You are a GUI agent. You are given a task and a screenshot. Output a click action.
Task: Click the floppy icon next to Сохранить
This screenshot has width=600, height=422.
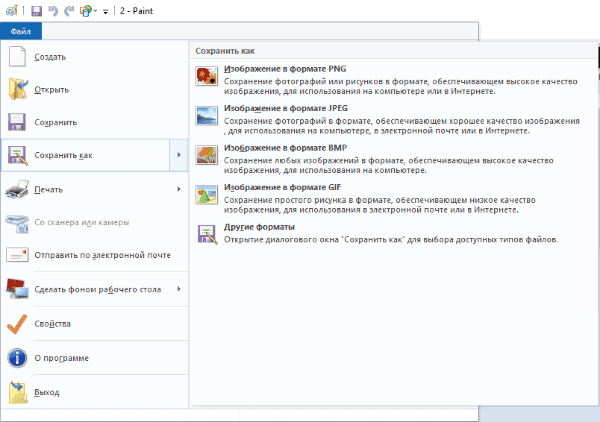pyautogui.click(x=17, y=122)
